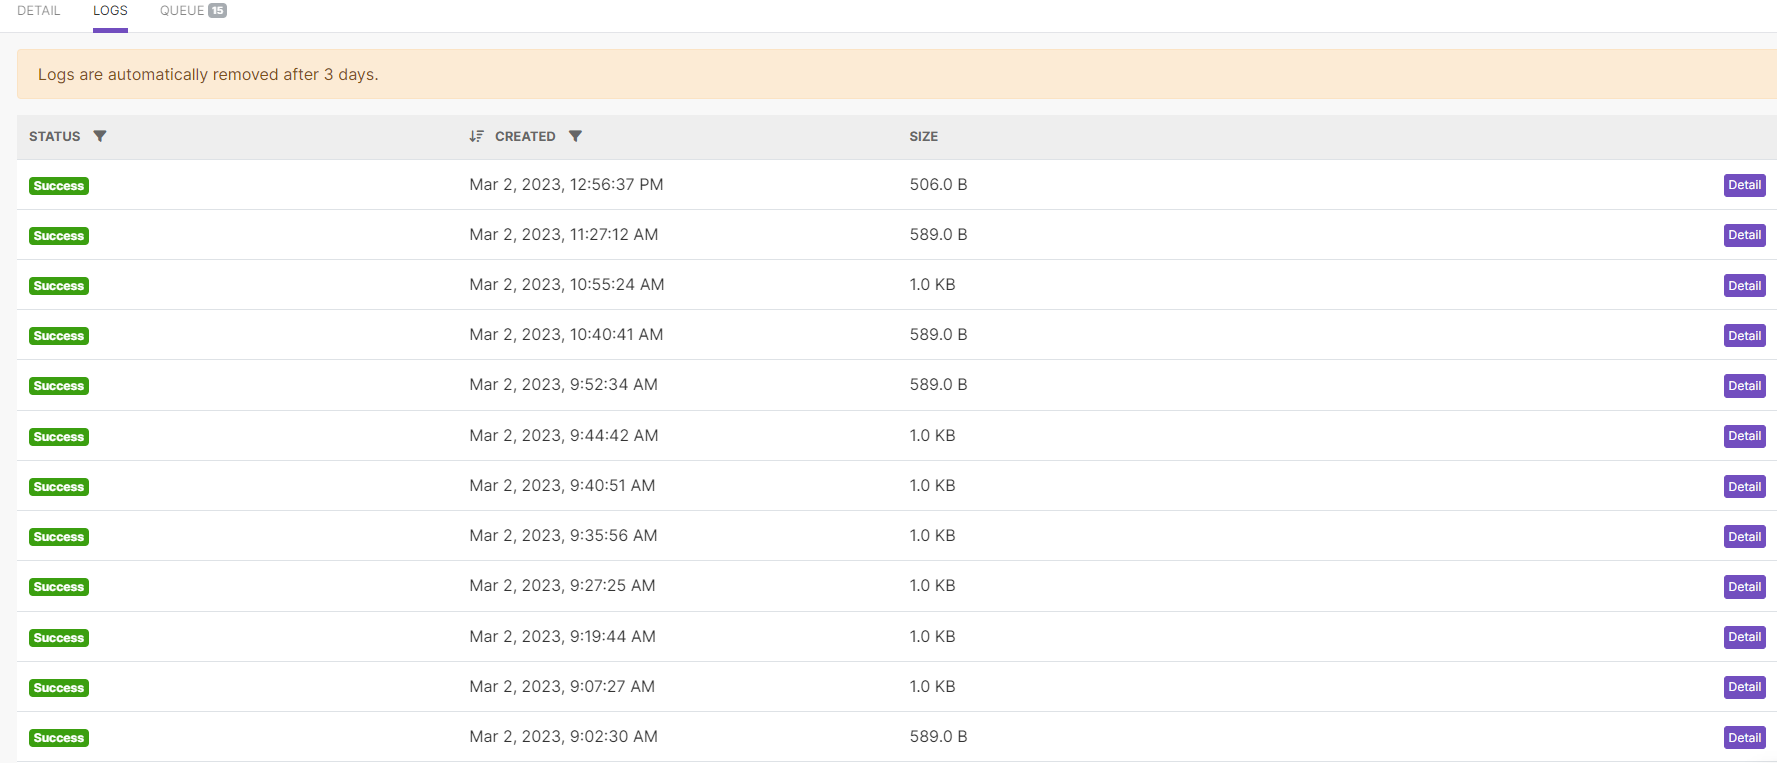Open Detail for the 12:56:37 PM log
Image resolution: width=1777 pixels, height=763 pixels.
(x=1744, y=185)
